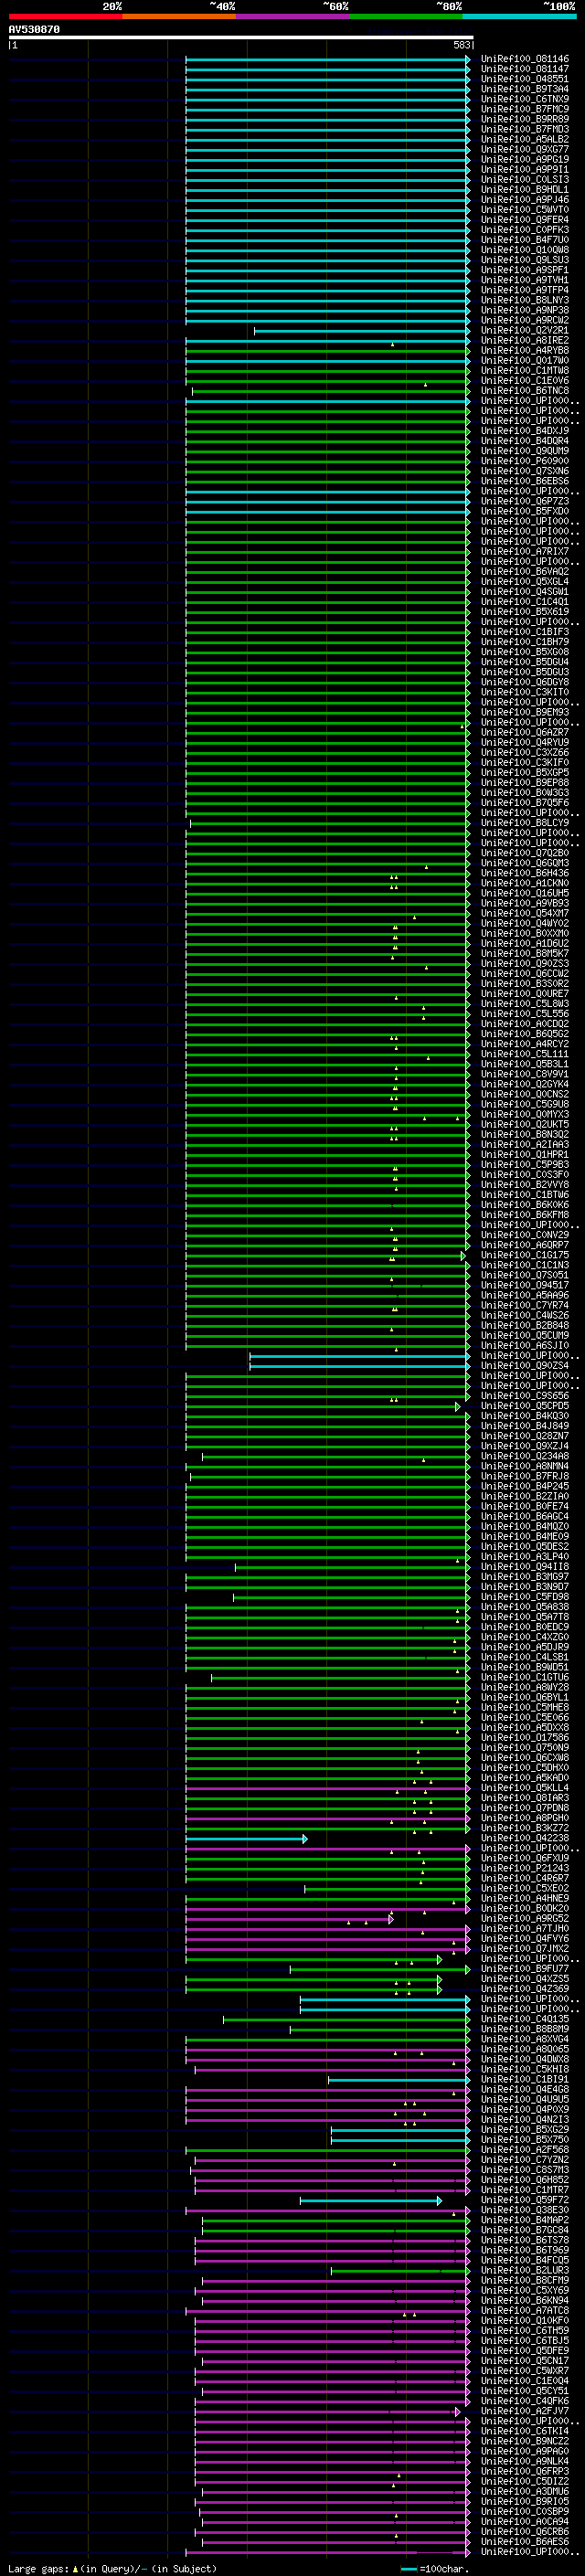Select the UniRef100_C5XE02 label
585x2576 pixels.
(525, 1888)
